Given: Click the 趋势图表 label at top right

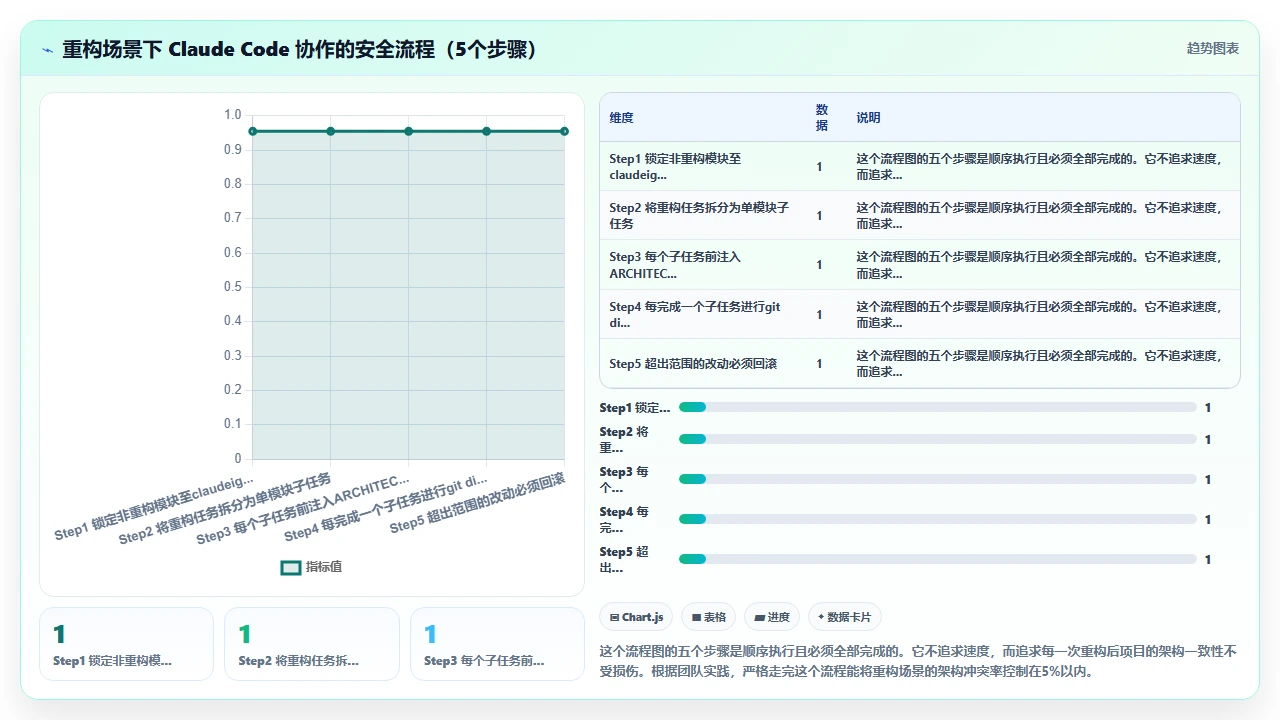Looking at the screenshot, I should [1213, 48].
